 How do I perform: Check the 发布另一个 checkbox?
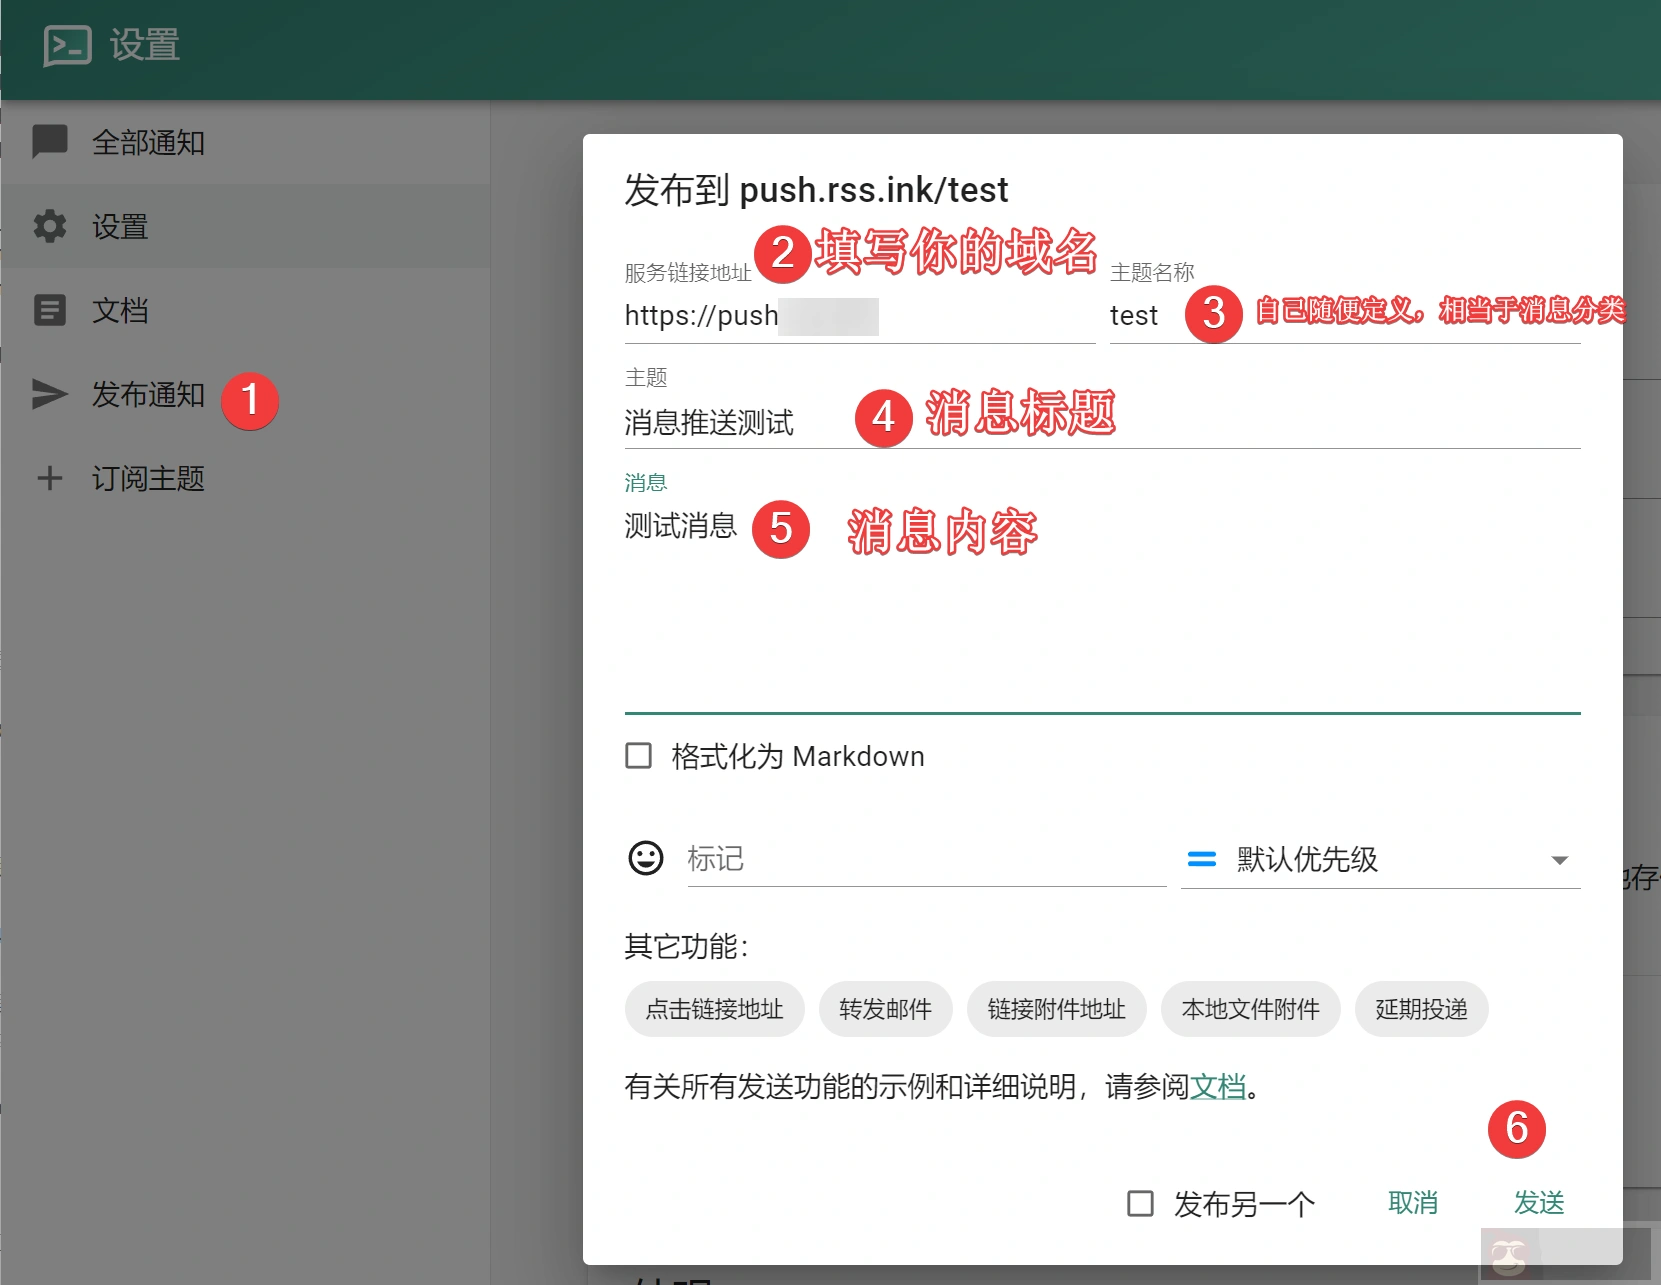click(x=1140, y=1203)
